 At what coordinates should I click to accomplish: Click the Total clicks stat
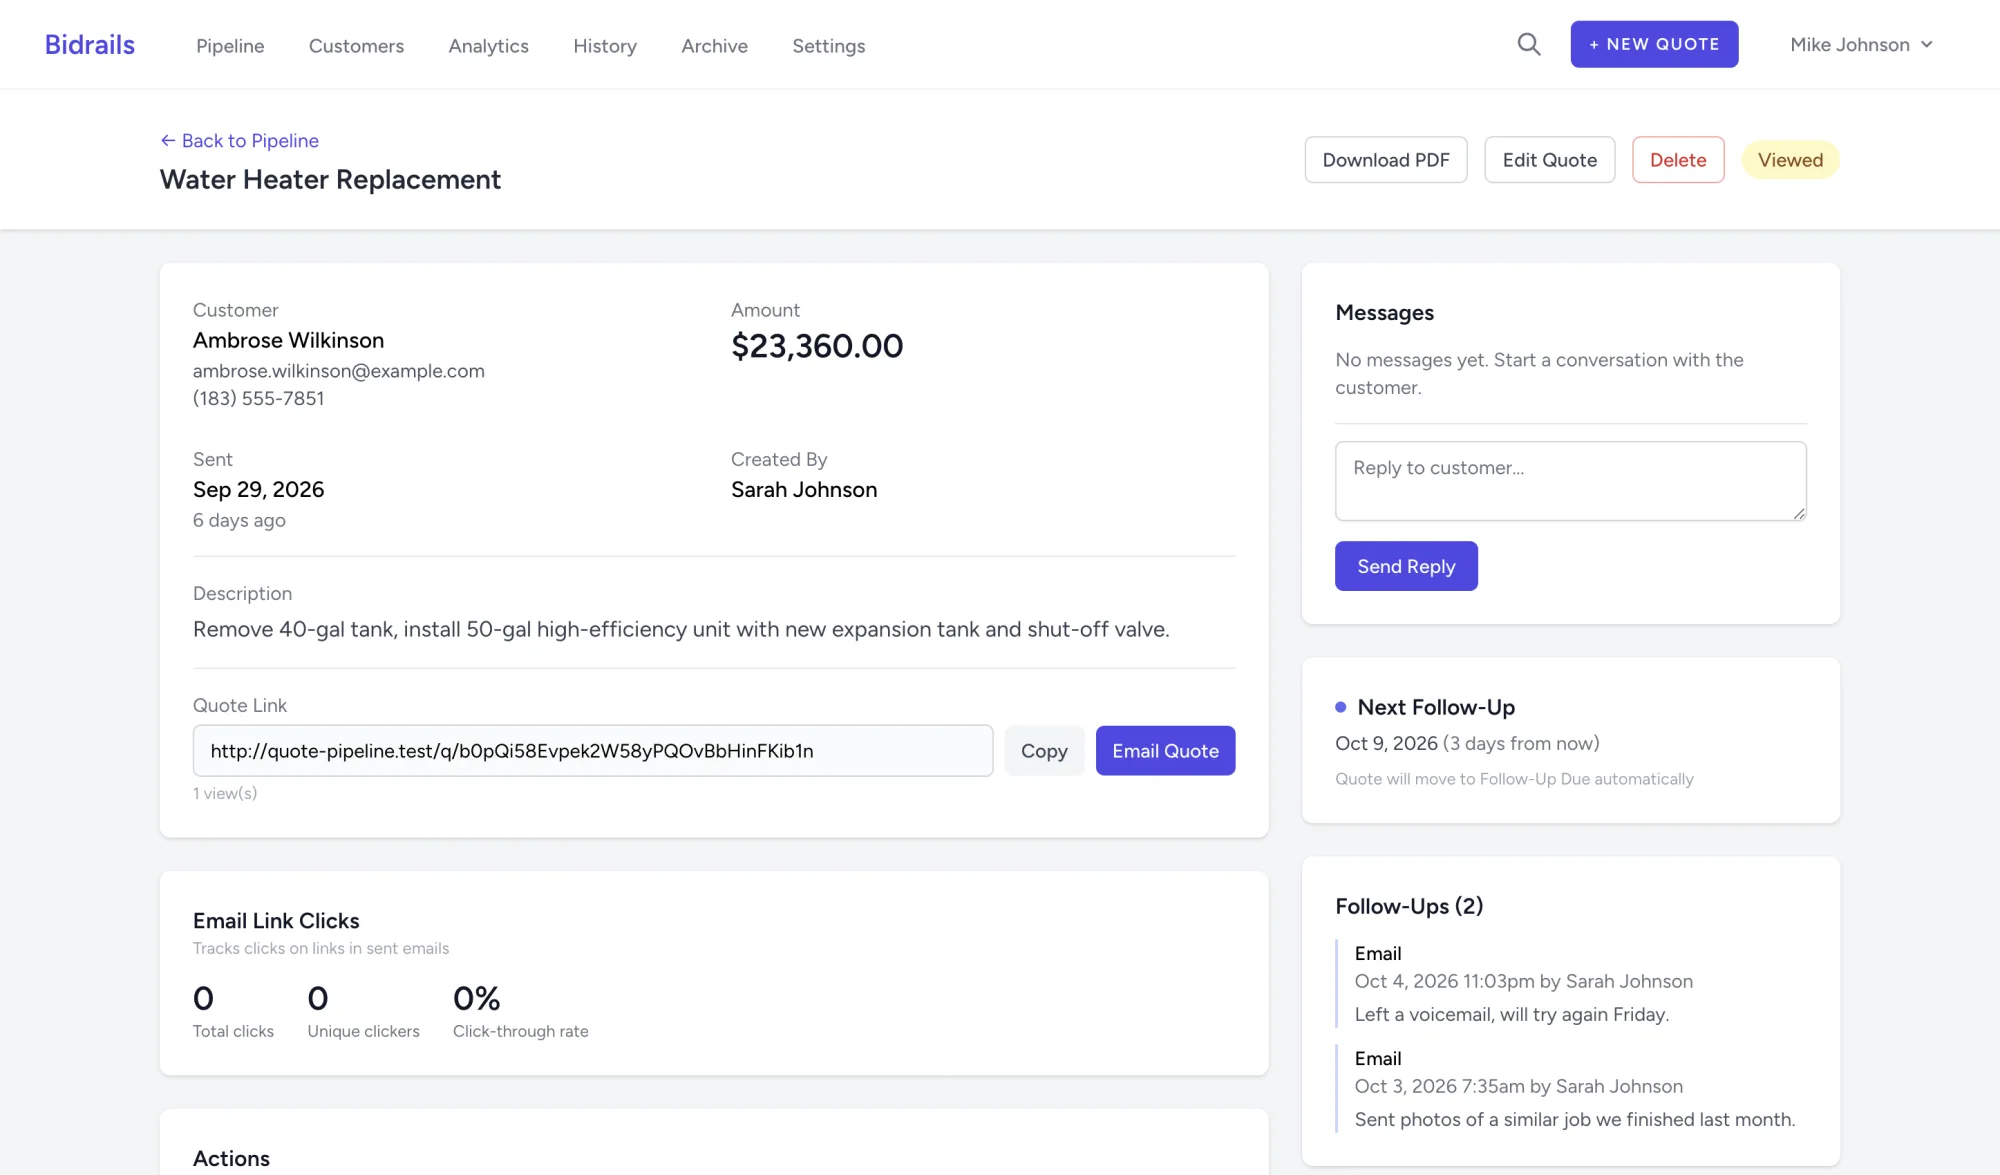click(233, 1012)
